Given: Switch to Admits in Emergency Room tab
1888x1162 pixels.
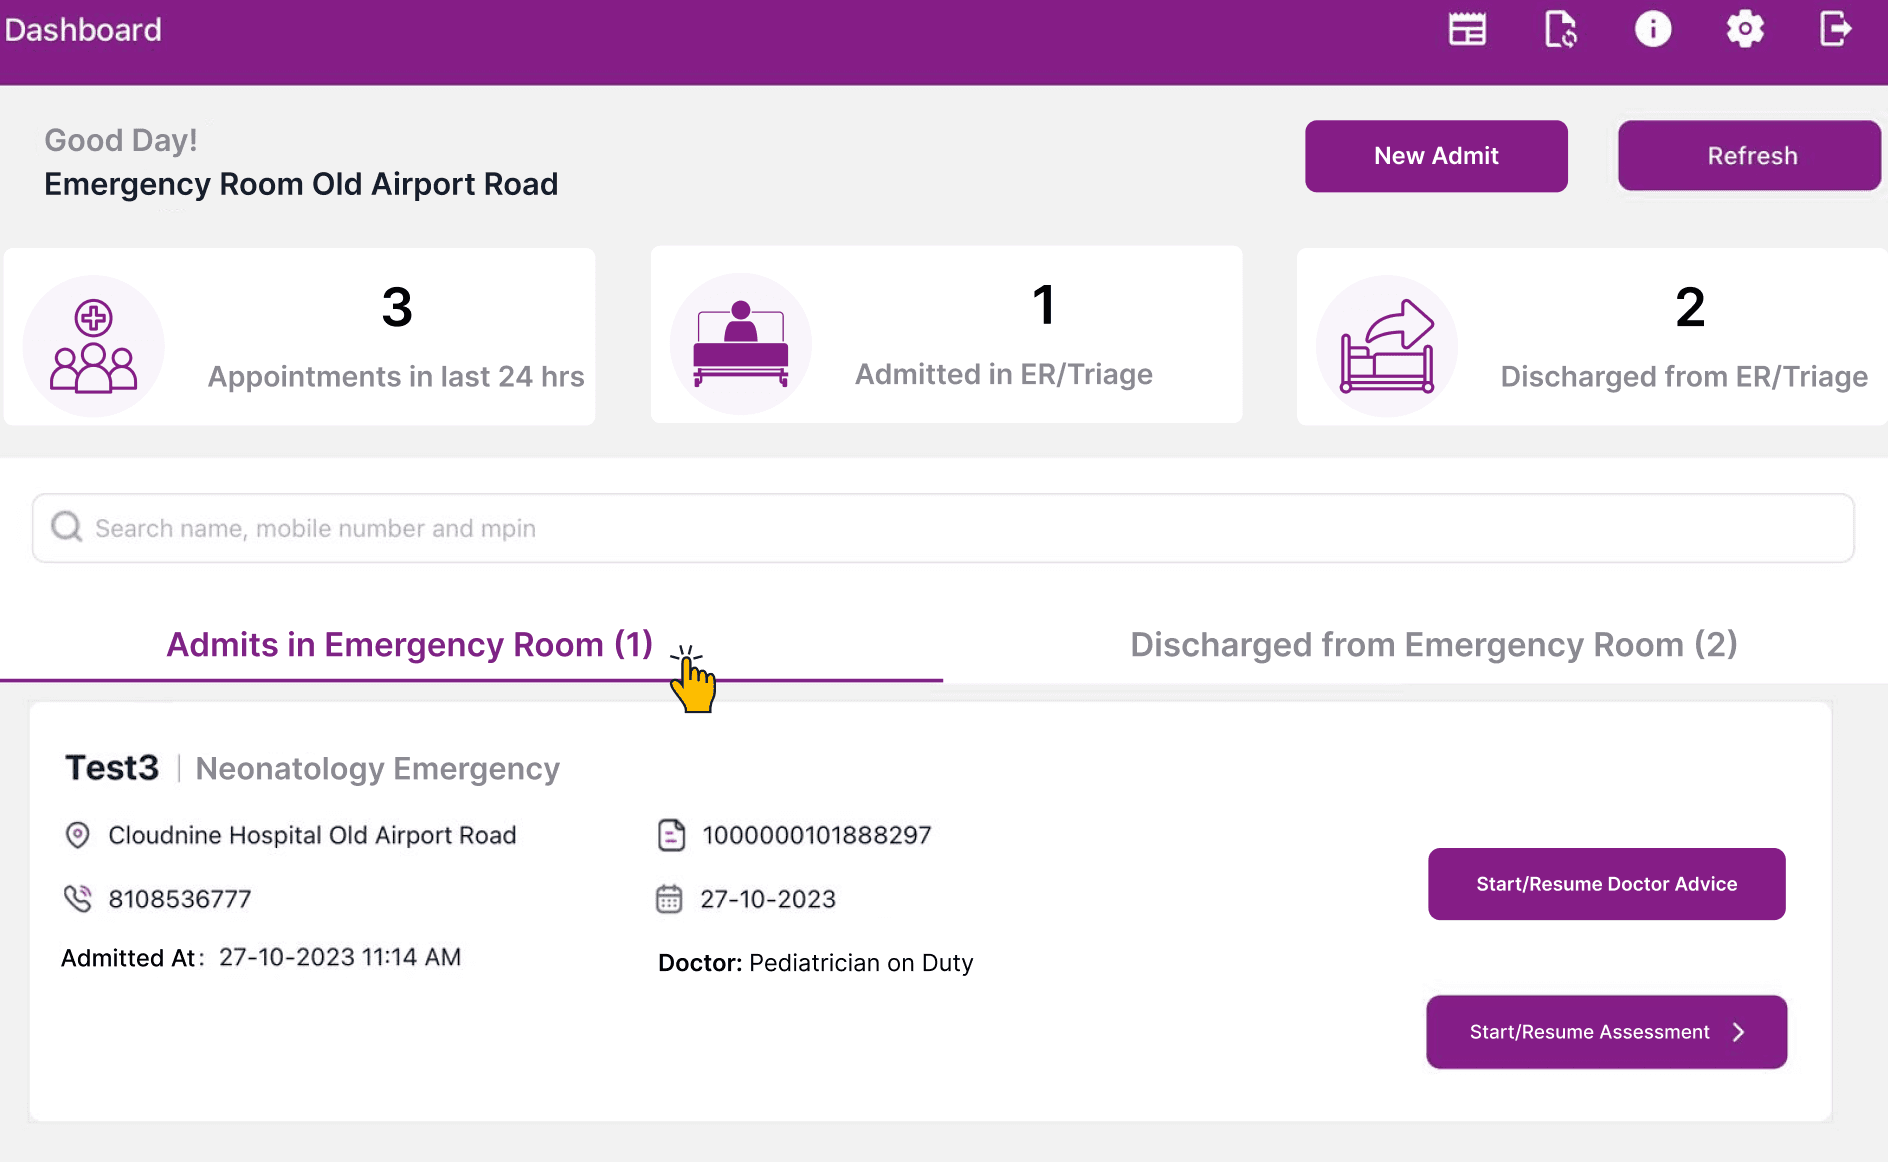Looking at the screenshot, I should pyautogui.click(x=409, y=645).
